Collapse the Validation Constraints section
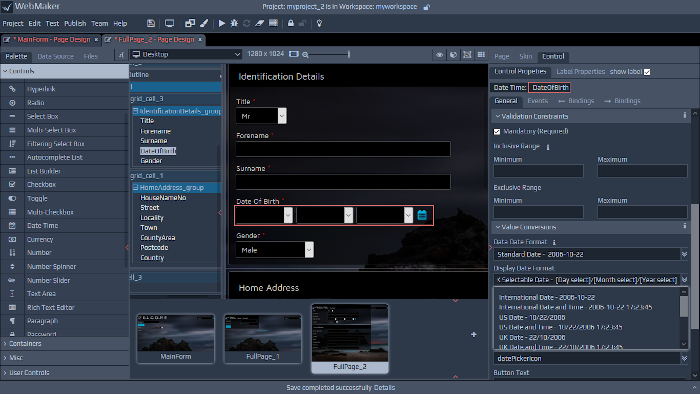This screenshot has width=700, height=394. pos(498,116)
